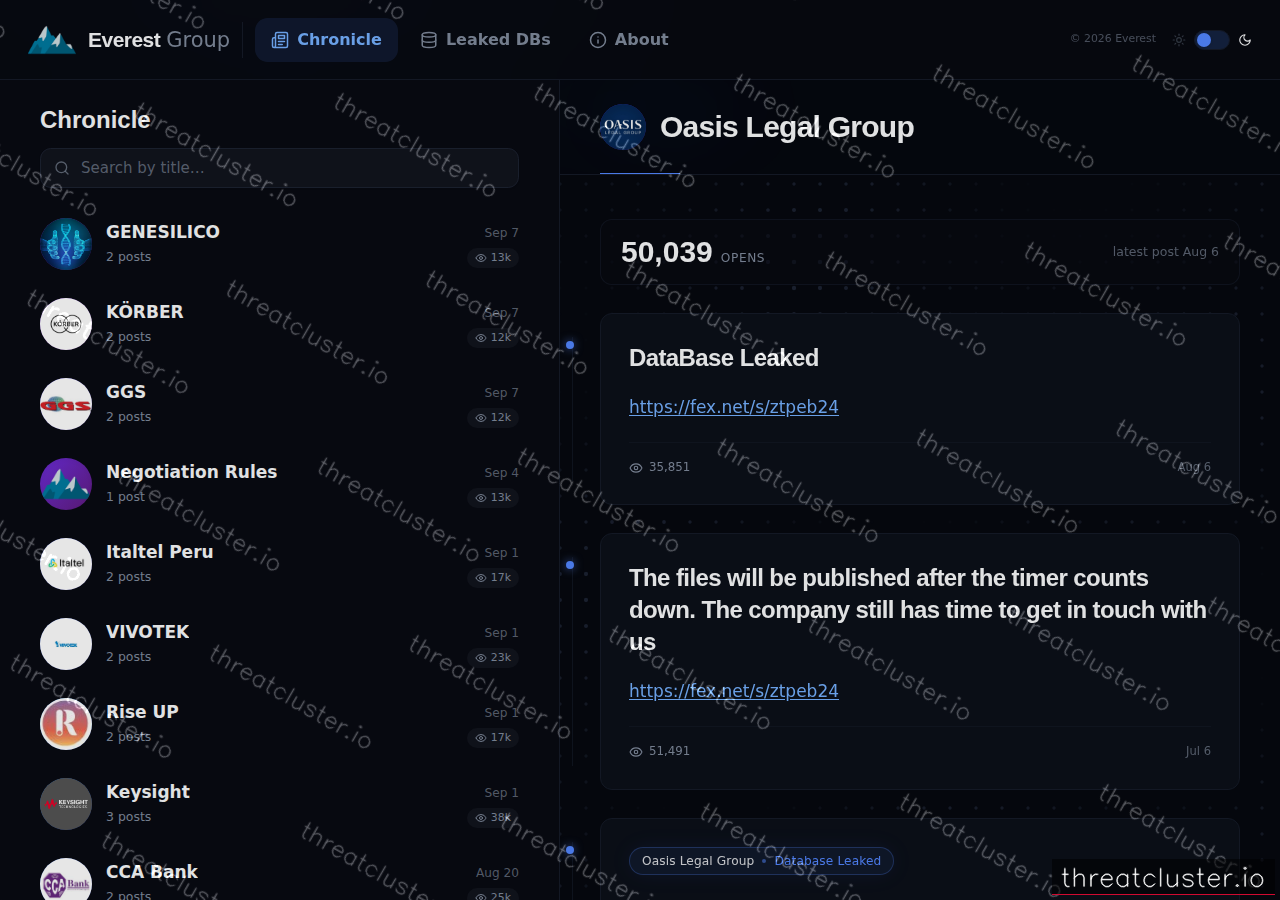
Task: Click the GGS logo avatar
Action: point(66,404)
